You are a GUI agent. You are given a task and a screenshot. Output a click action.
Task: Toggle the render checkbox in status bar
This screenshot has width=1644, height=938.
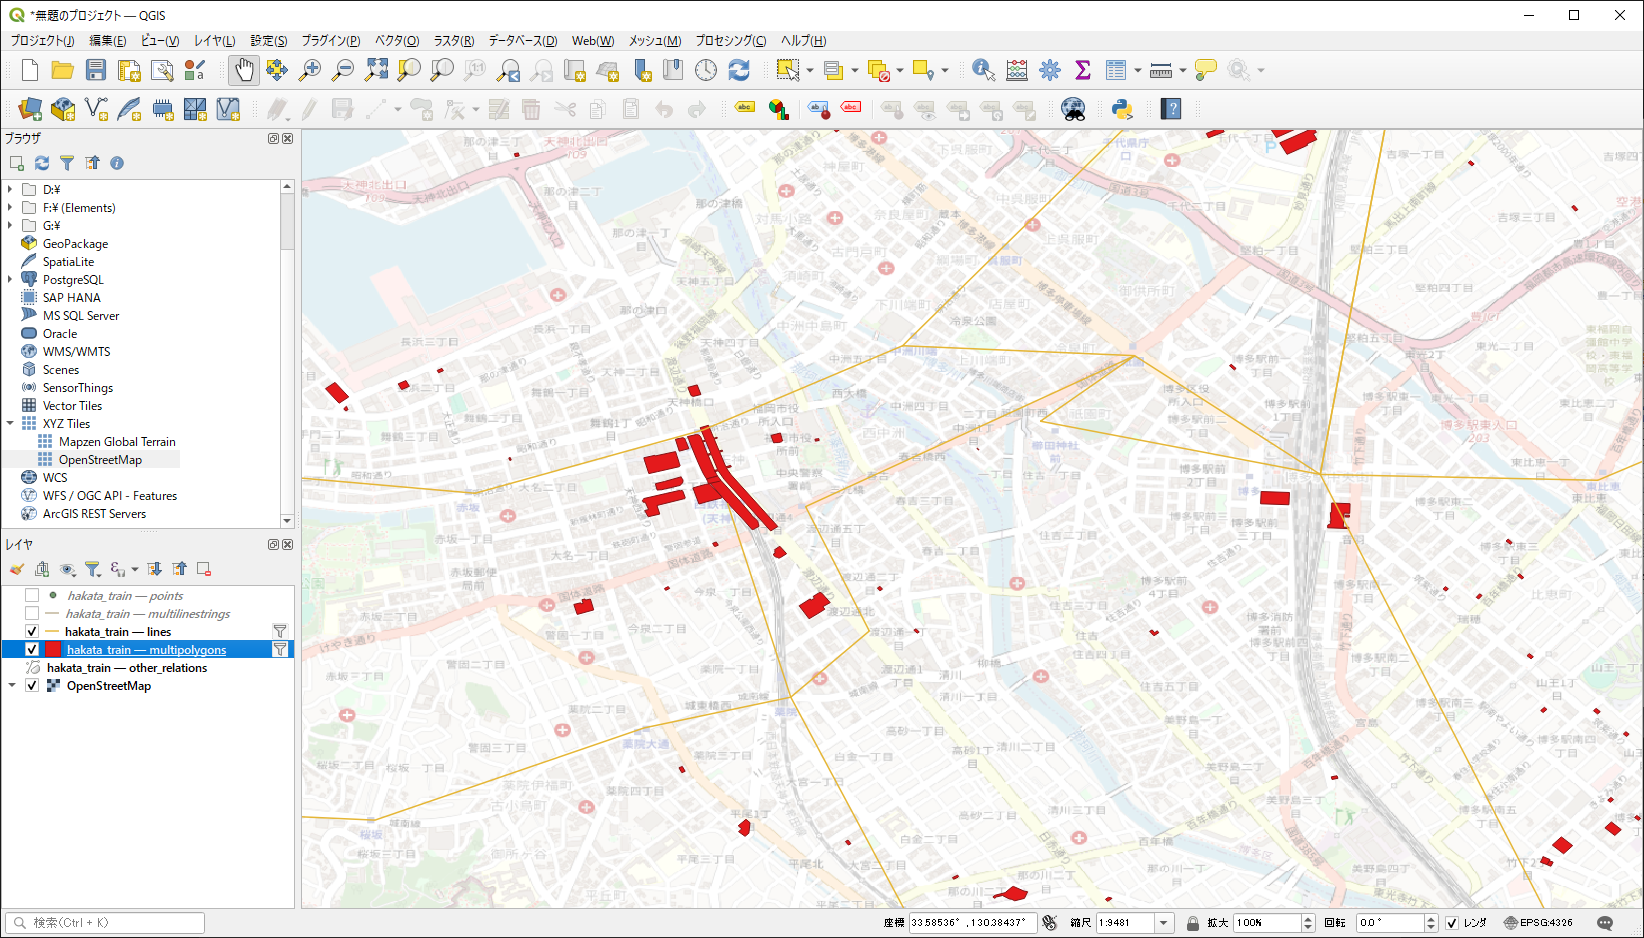pyautogui.click(x=1452, y=923)
